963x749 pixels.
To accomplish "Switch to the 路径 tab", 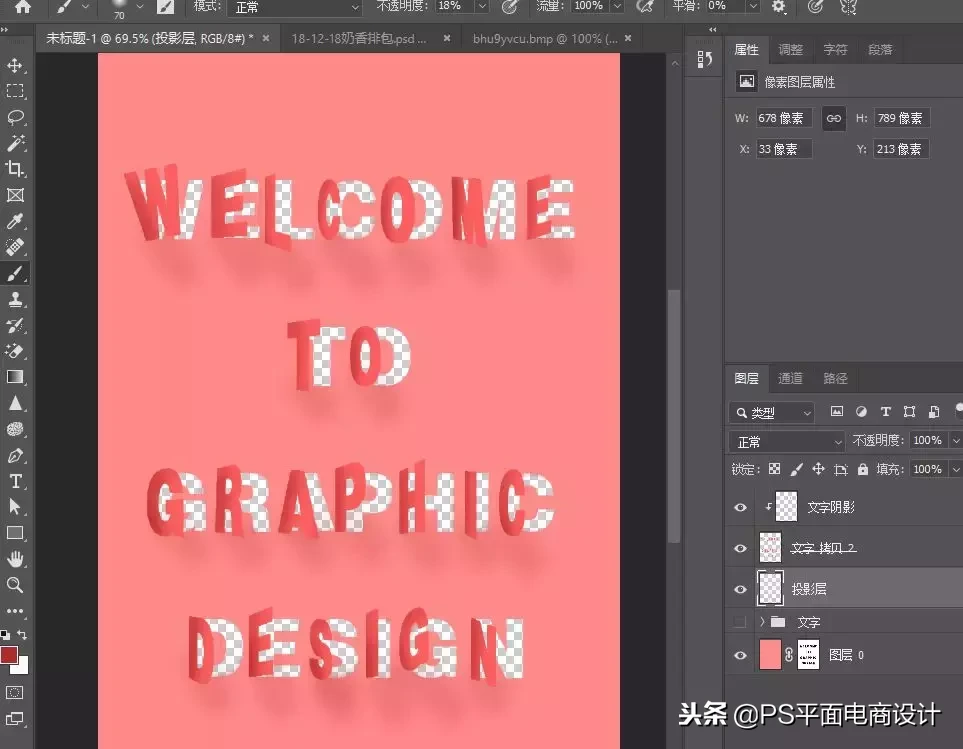I will tap(835, 379).
